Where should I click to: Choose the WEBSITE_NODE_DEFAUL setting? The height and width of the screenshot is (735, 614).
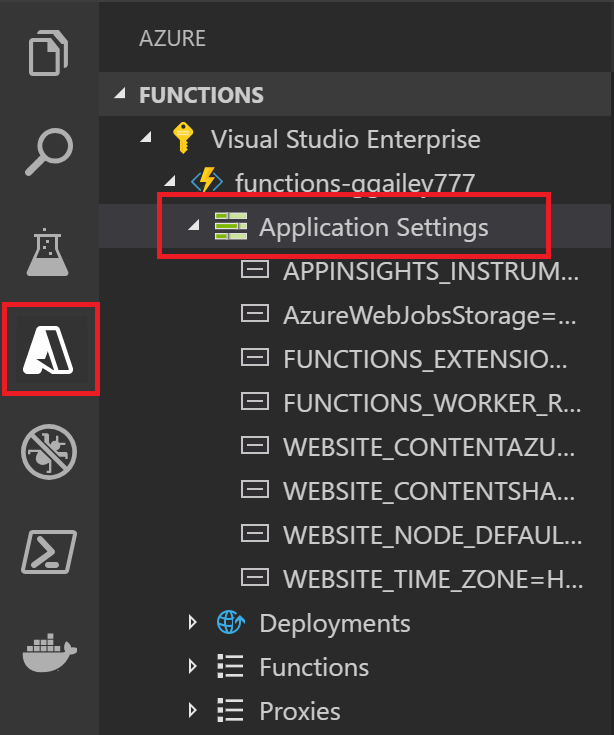pos(430,535)
